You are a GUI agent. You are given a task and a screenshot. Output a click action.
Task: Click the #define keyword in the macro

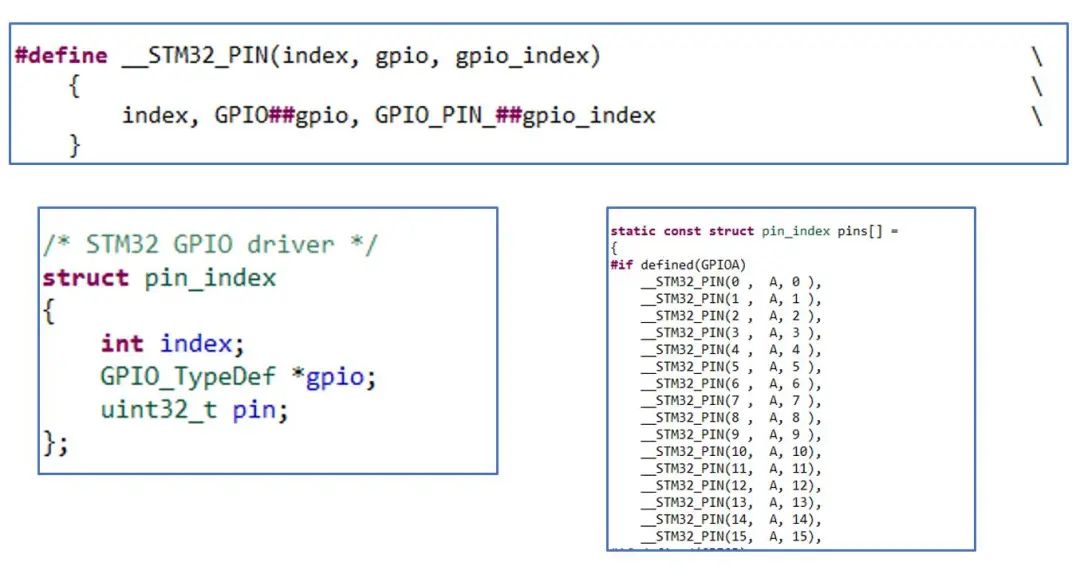pos(60,56)
